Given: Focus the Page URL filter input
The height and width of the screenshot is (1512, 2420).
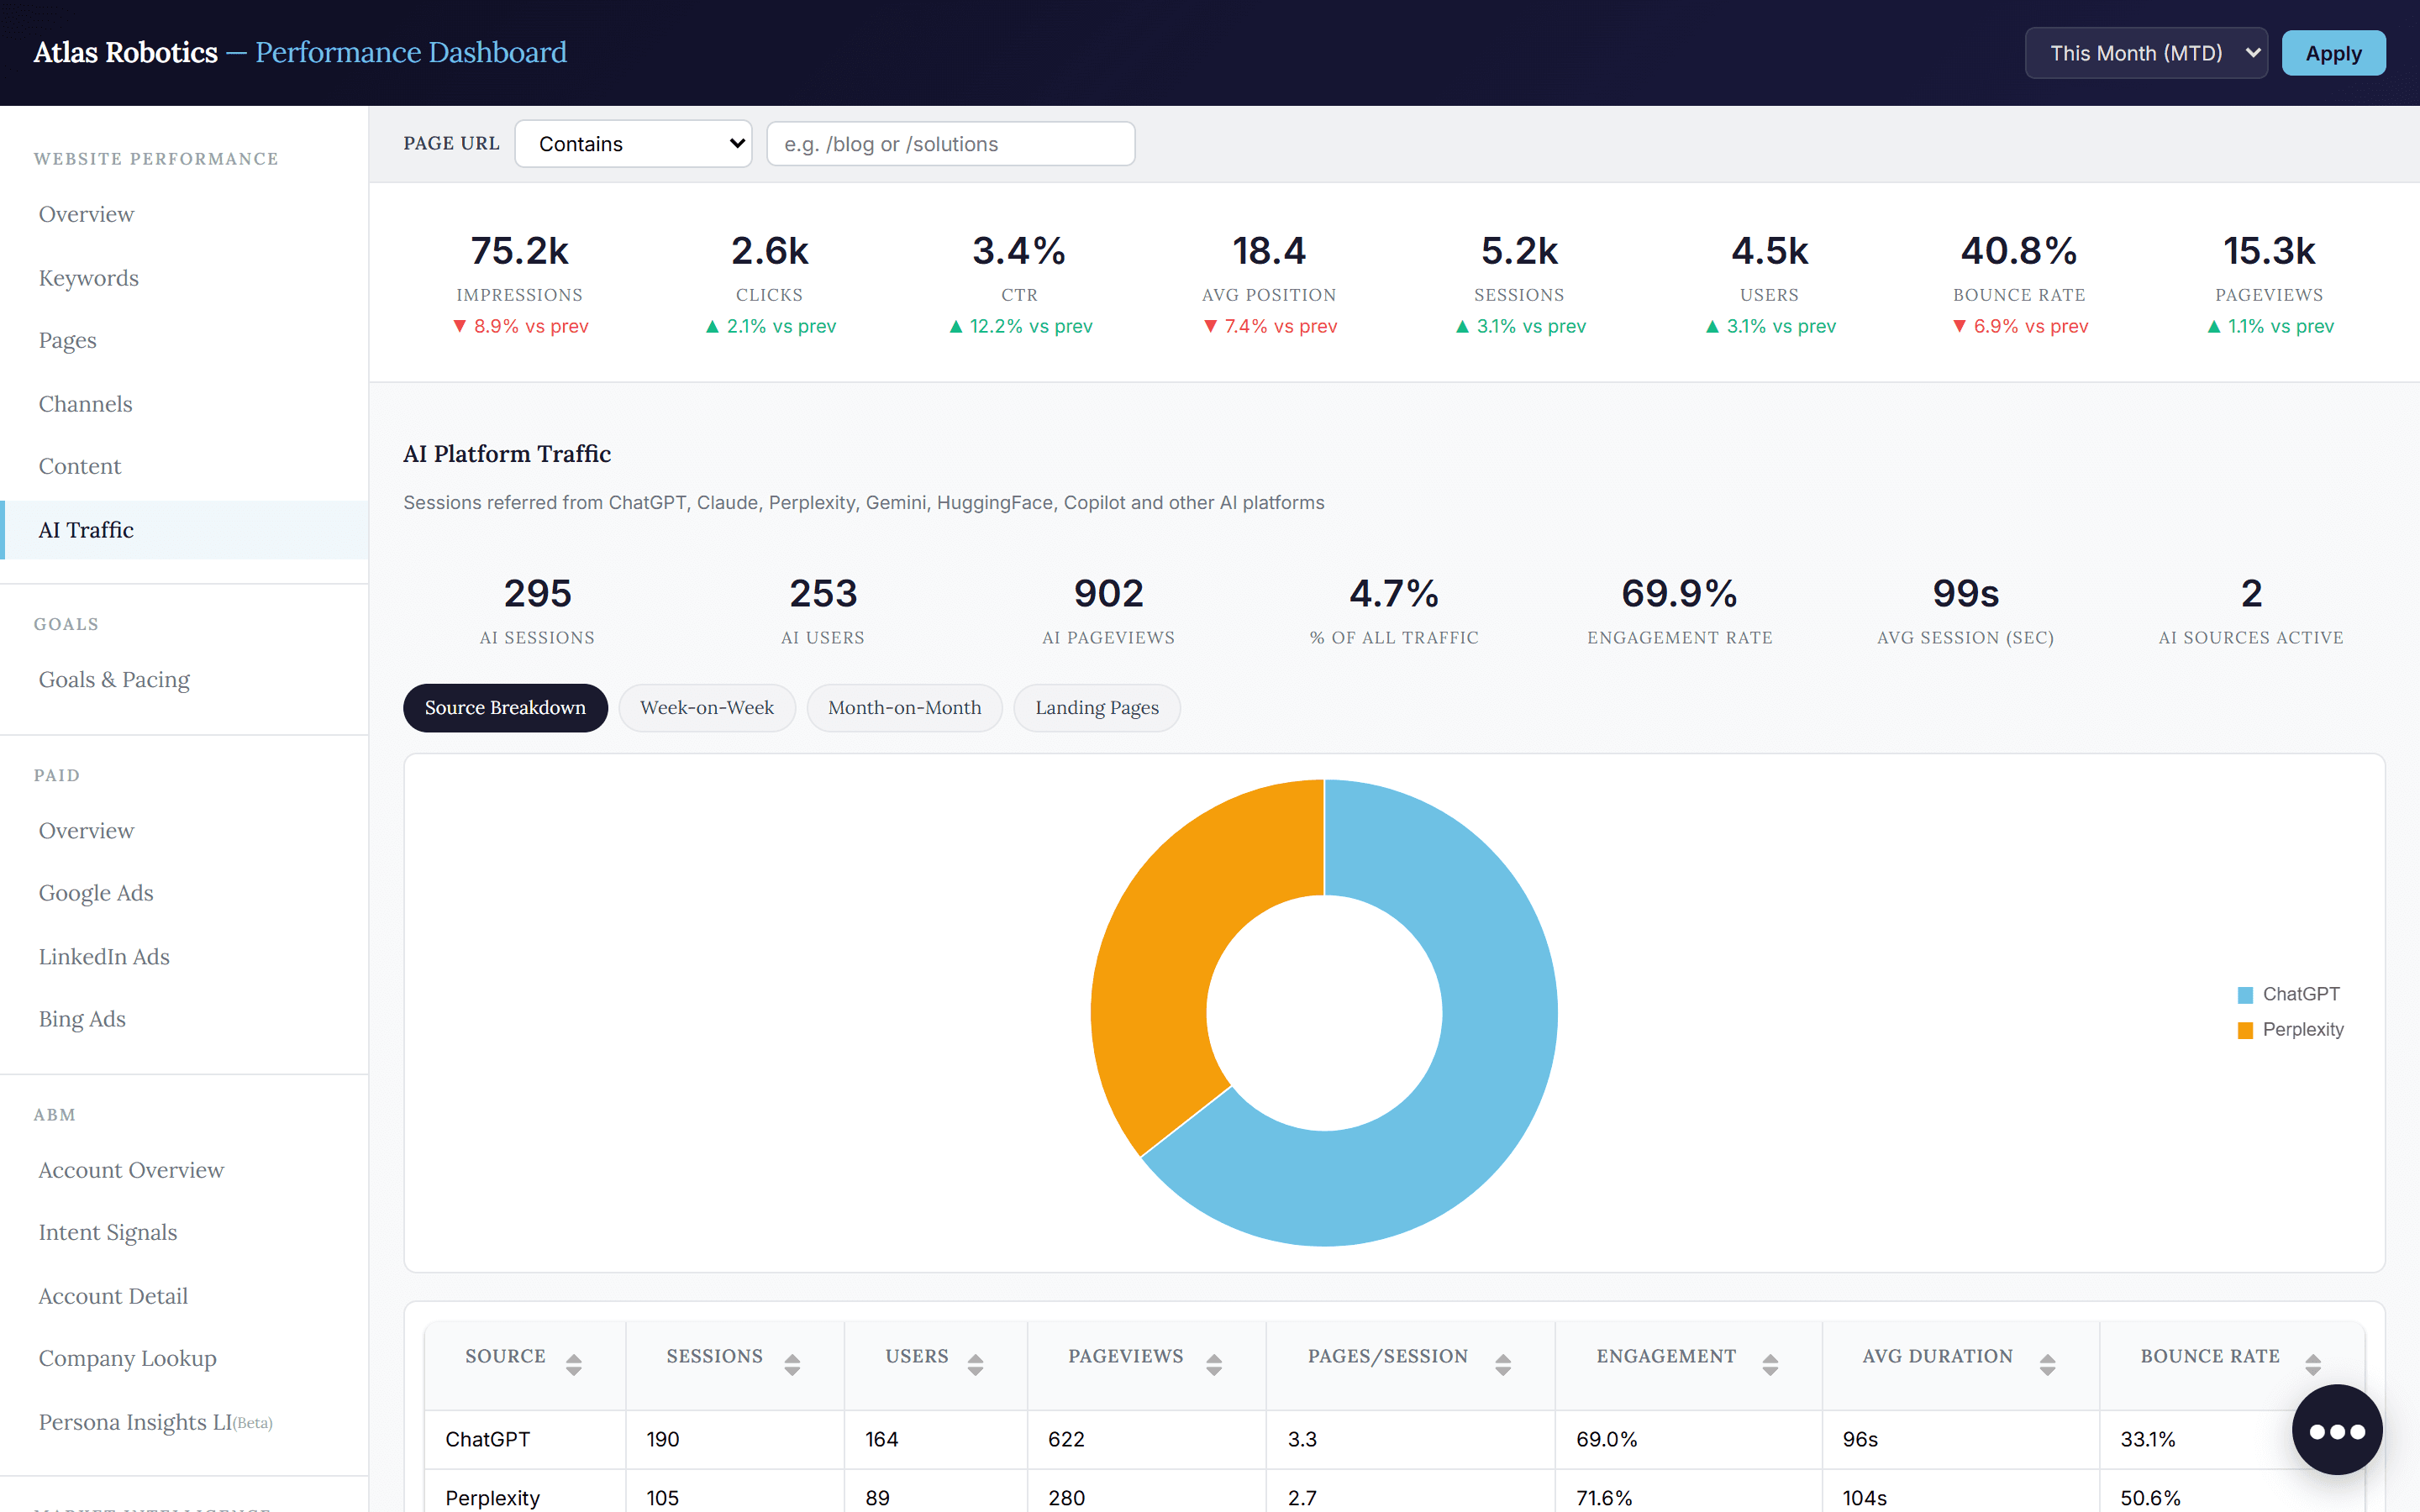Looking at the screenshot, I should pos(950,144).
